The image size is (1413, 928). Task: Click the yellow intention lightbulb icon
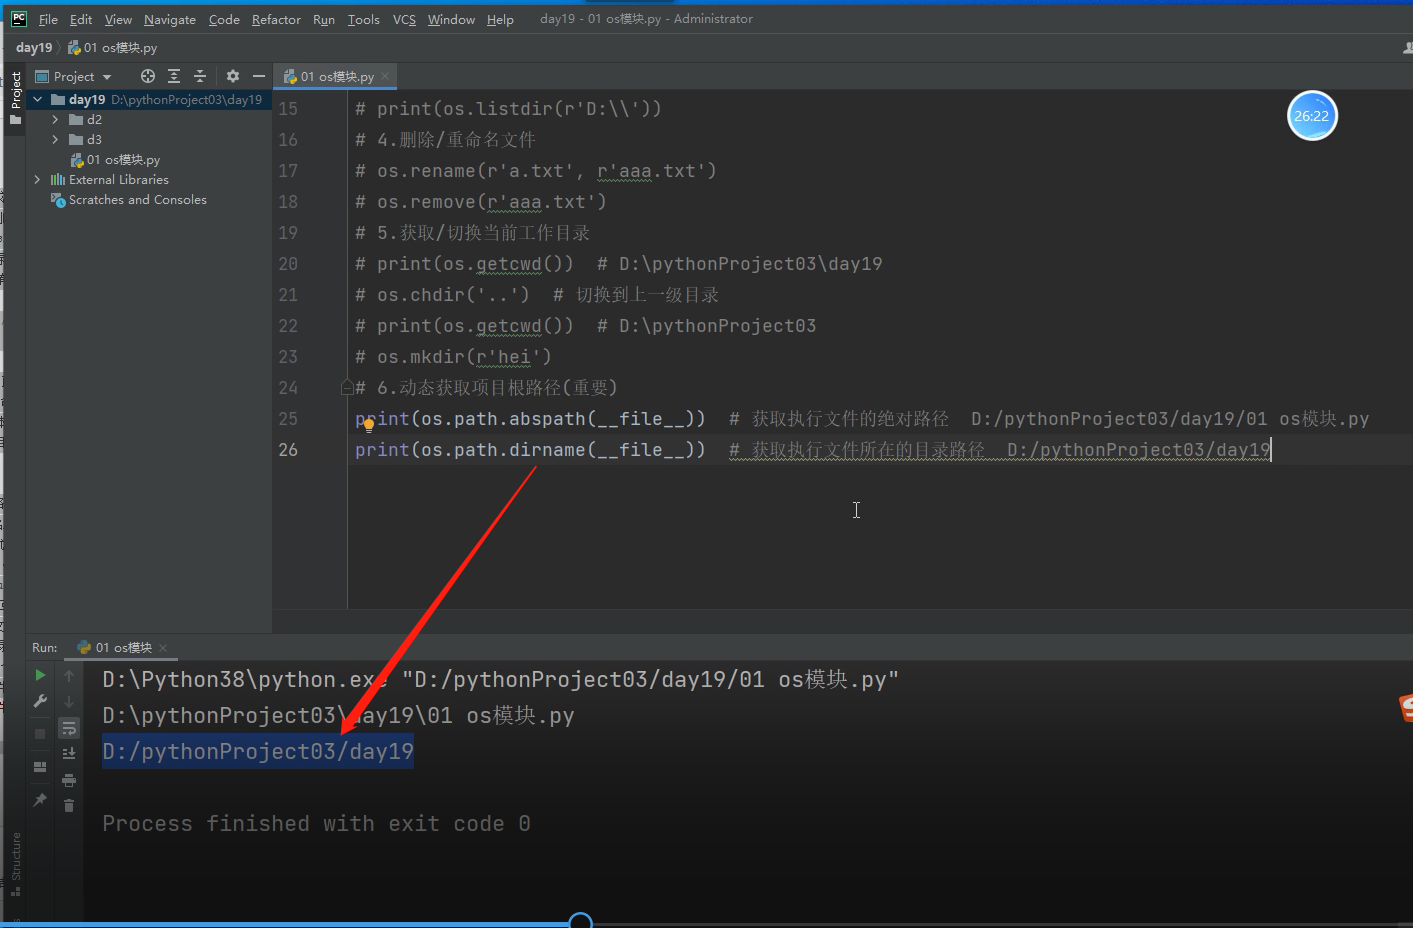coord(368,425)
